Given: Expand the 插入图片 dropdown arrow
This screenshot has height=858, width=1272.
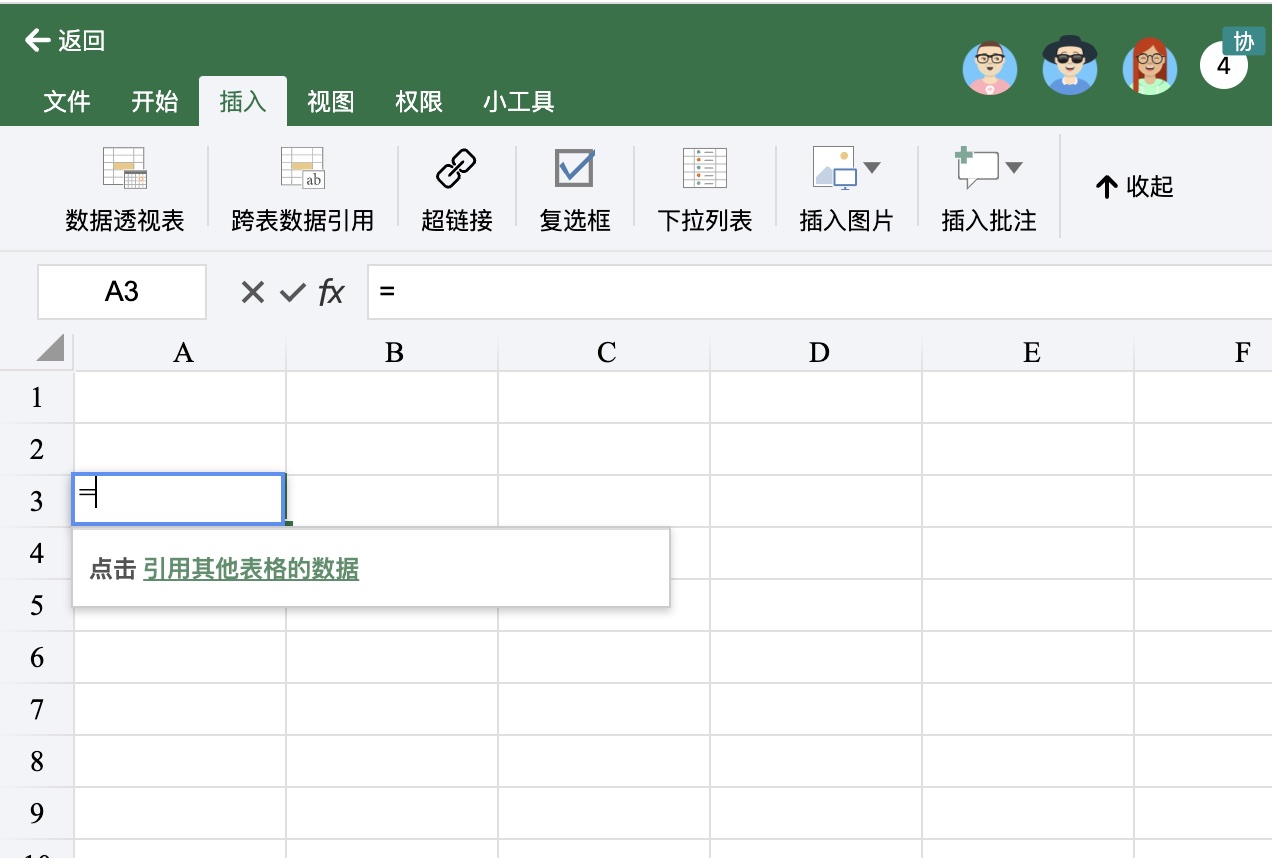Looking at the screenshot, I should [x=872, y=168].
